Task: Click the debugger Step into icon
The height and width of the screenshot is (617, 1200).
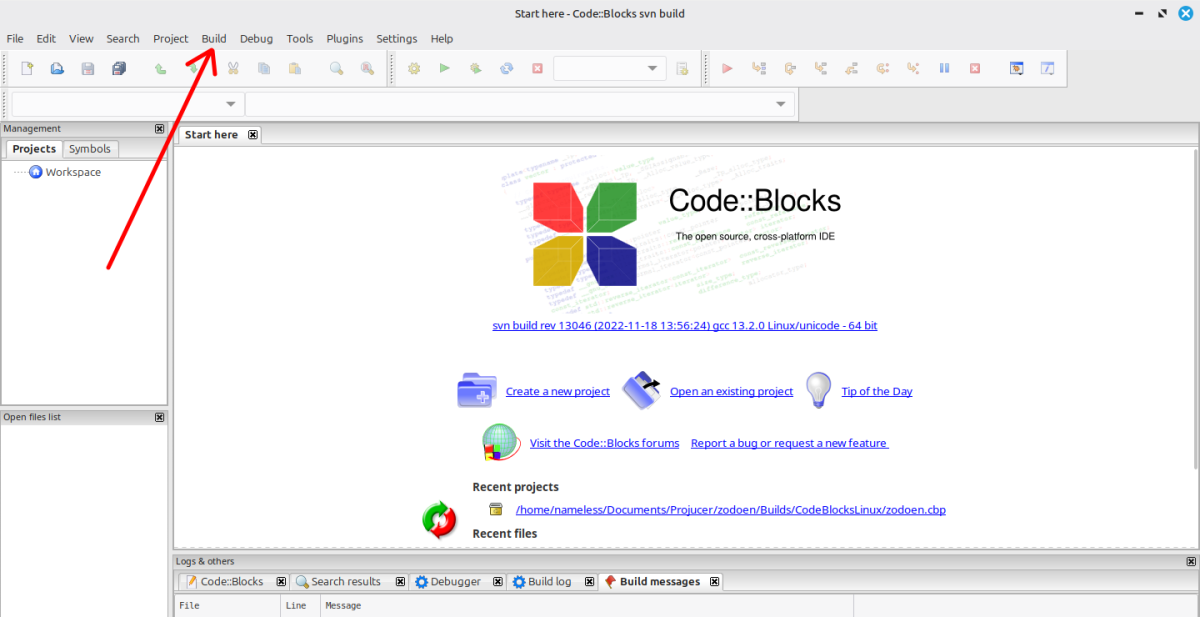Action: tap(821, 69)
